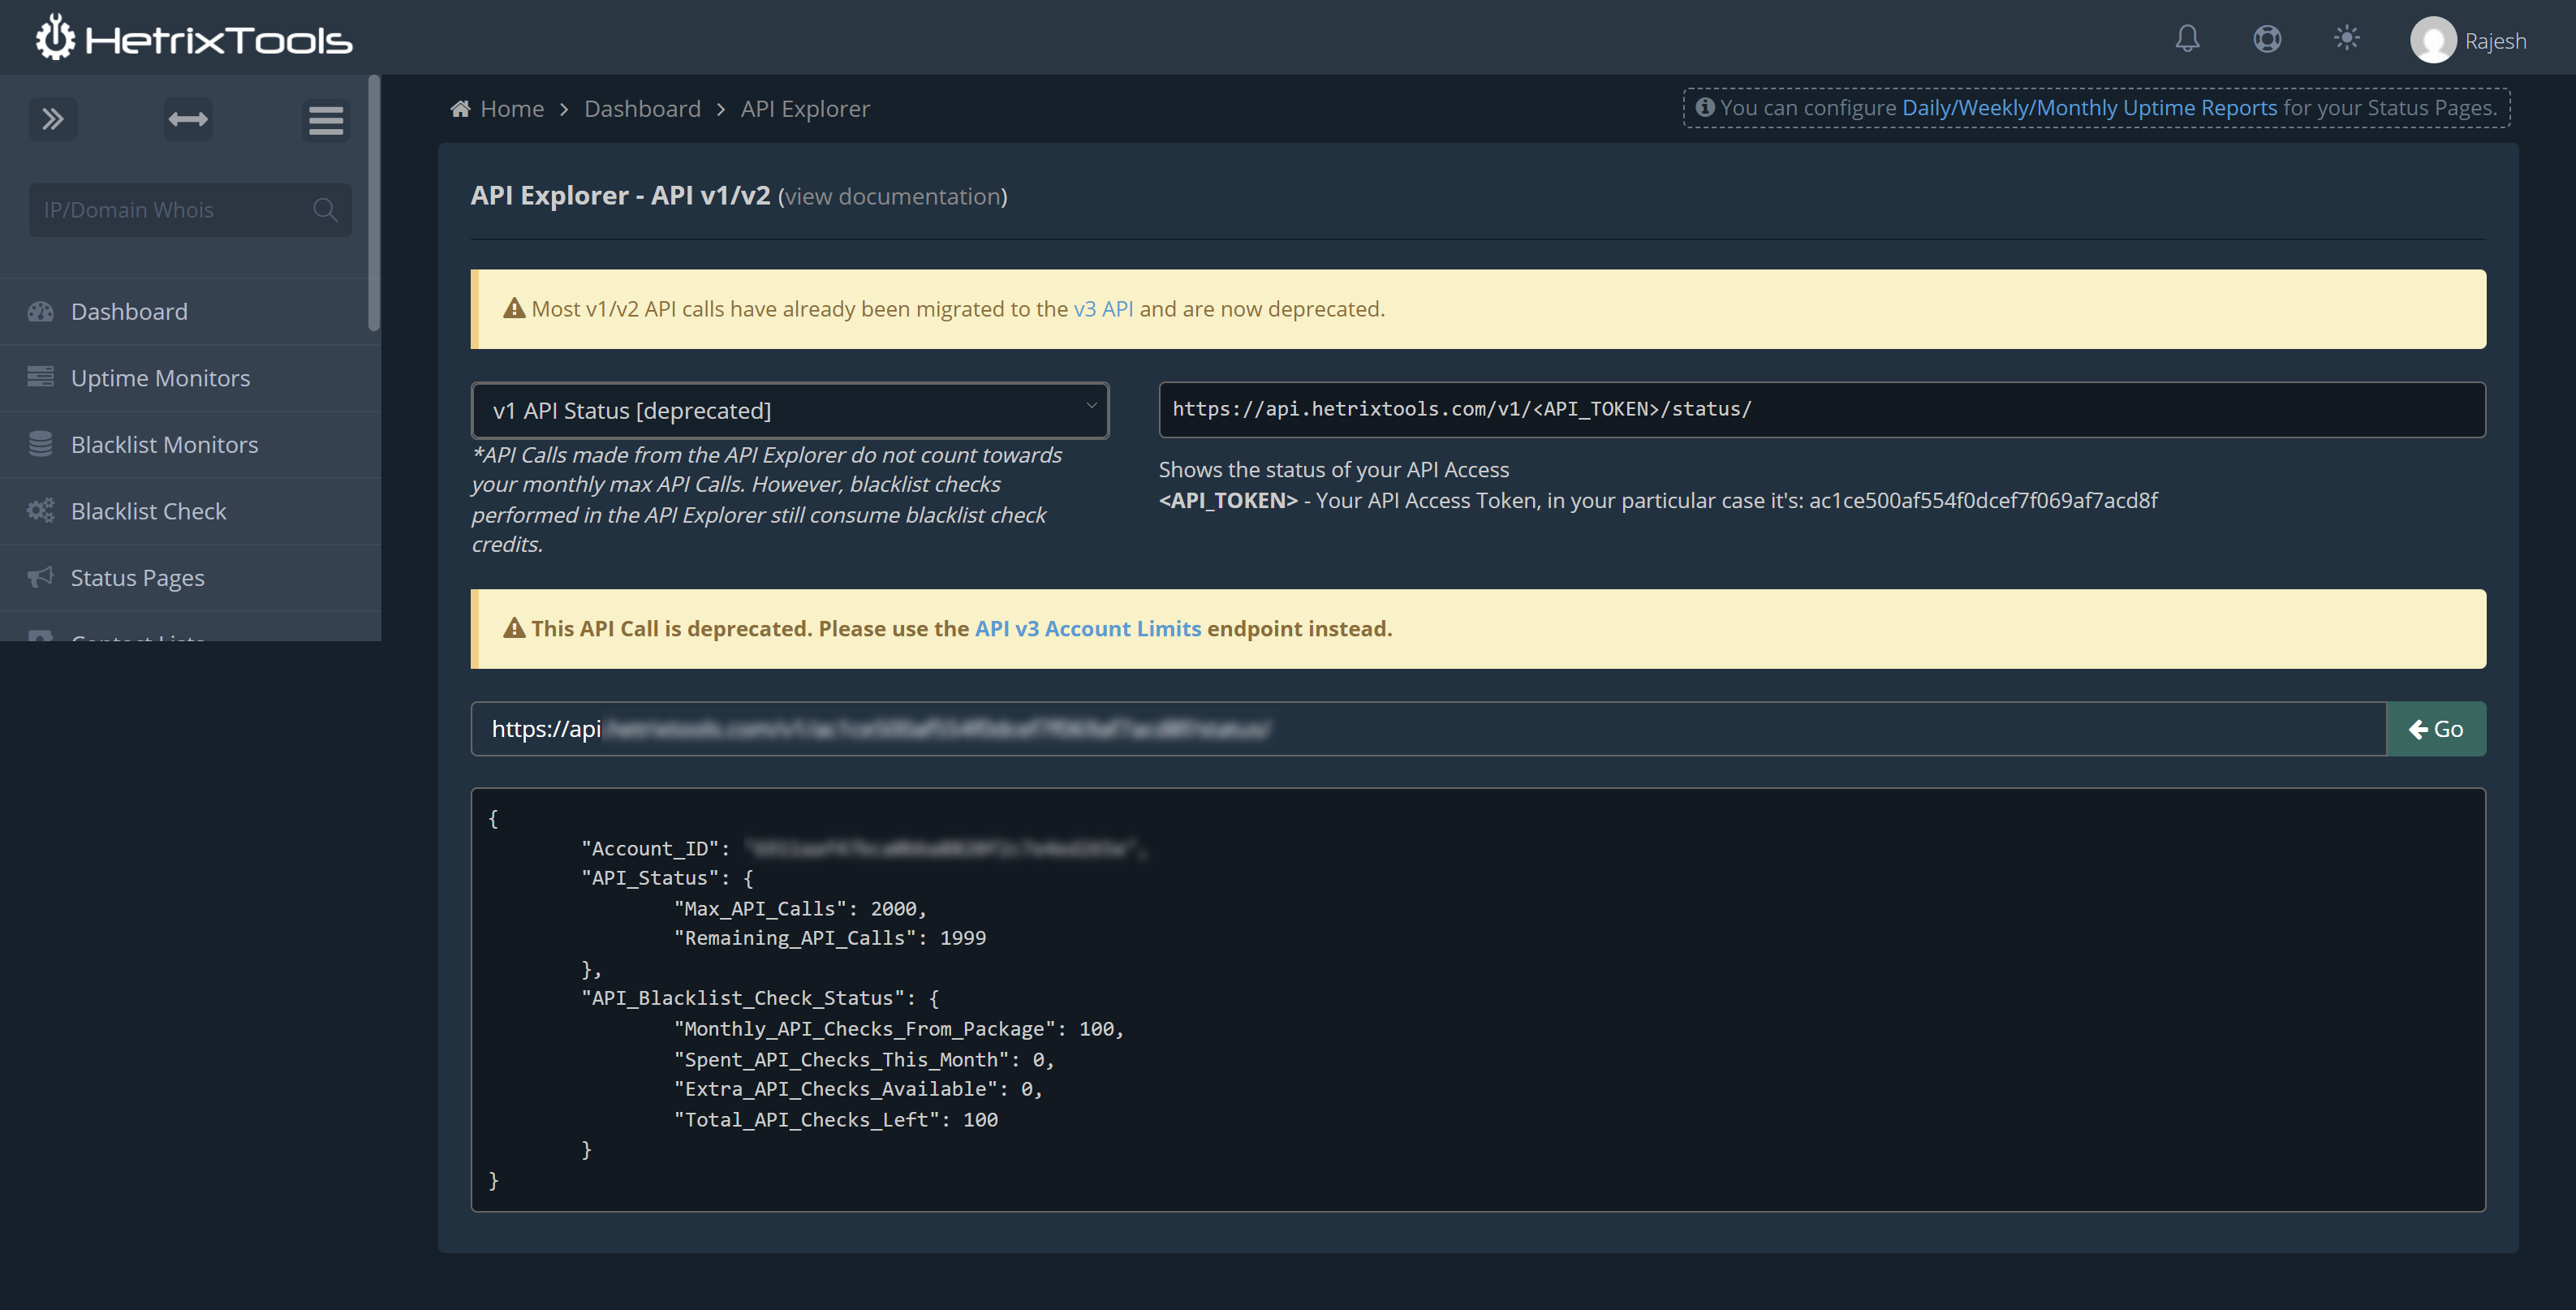This screenshot has height=1310, width=2576.
Task: Open the support lifebuoy icon
Action: click(x=2267, y=39)
